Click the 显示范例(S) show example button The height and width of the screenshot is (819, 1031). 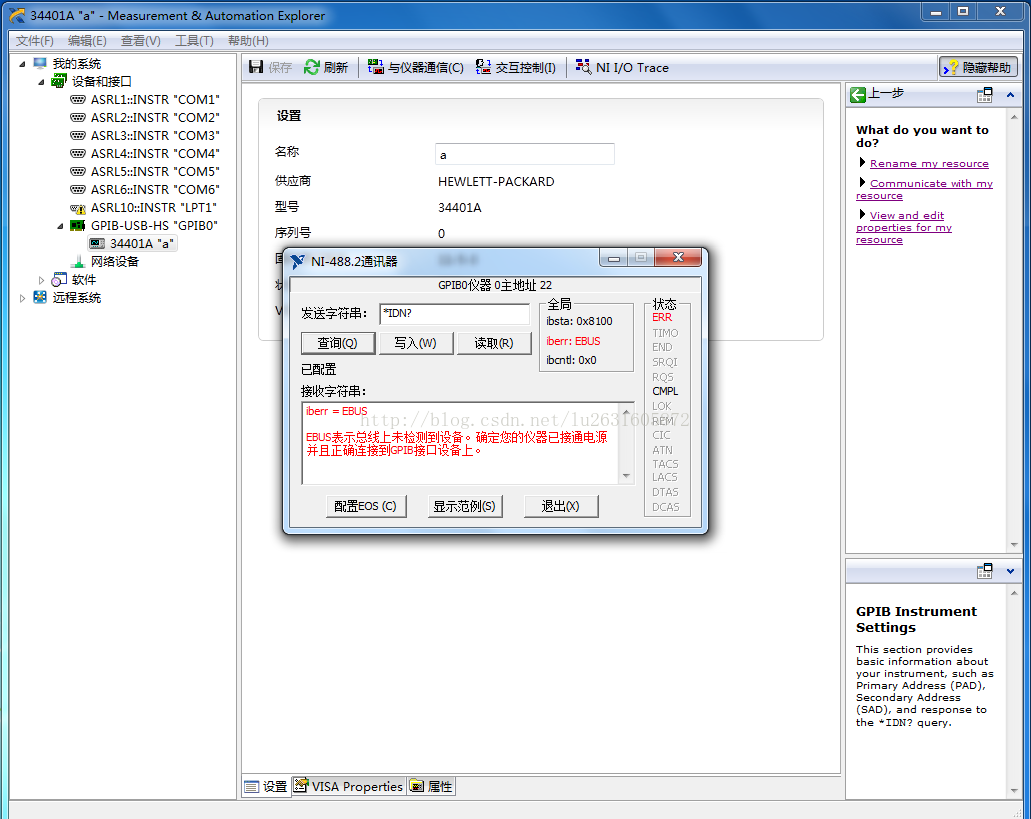(464, 506)
